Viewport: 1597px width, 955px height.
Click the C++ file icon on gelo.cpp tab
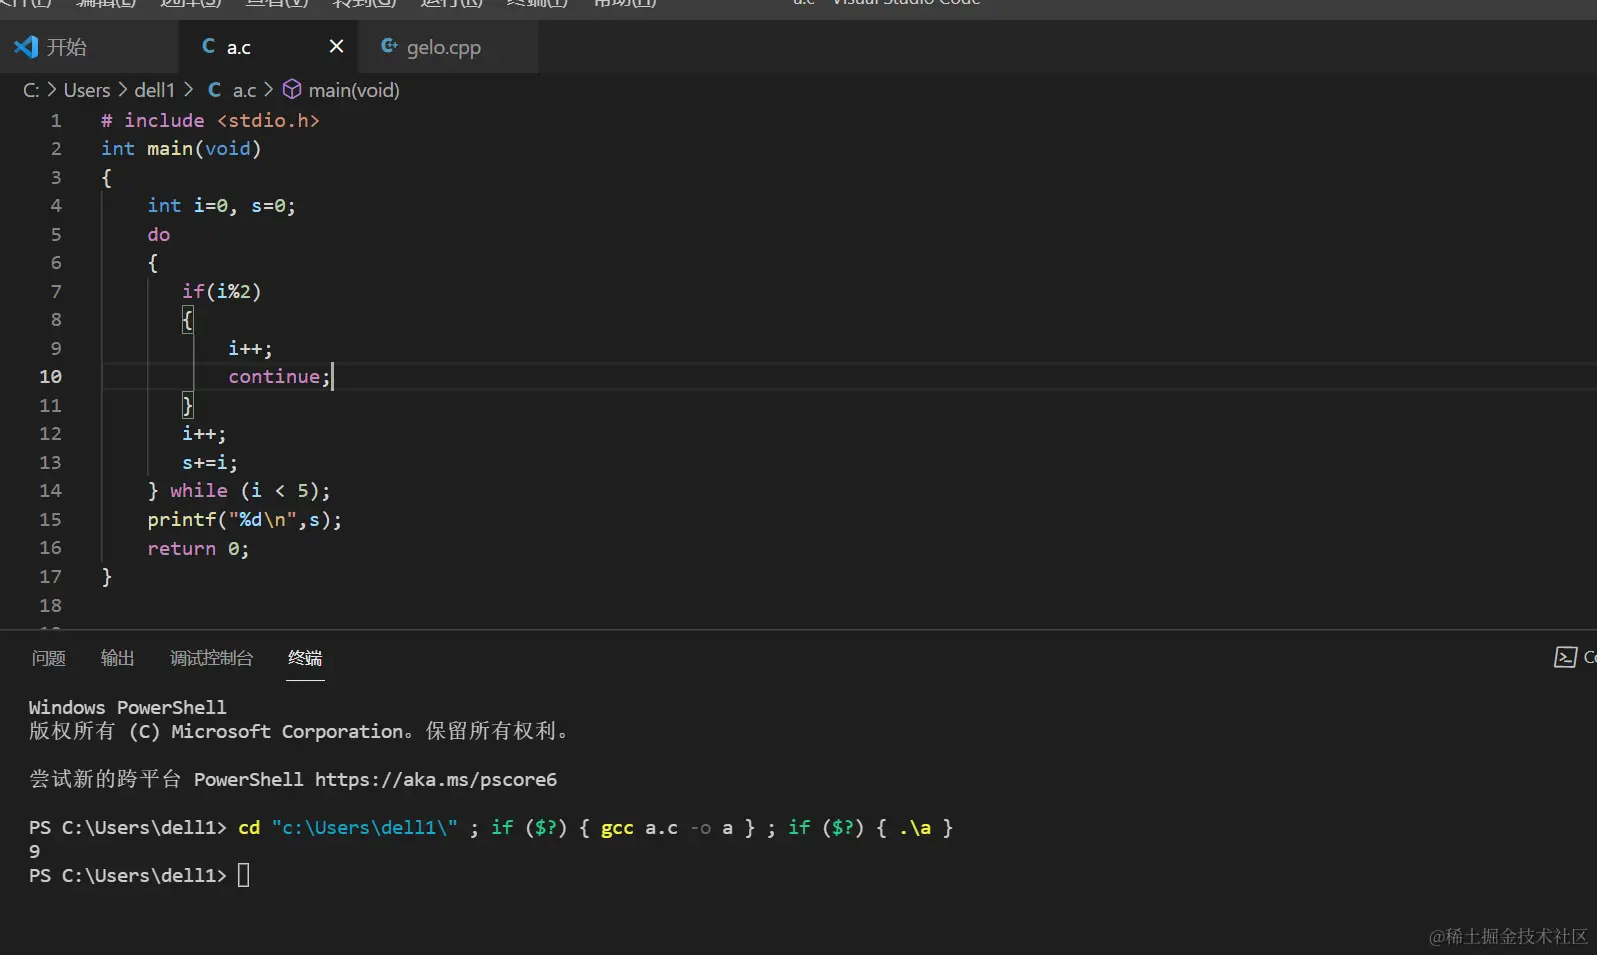(x=389, y=46)
